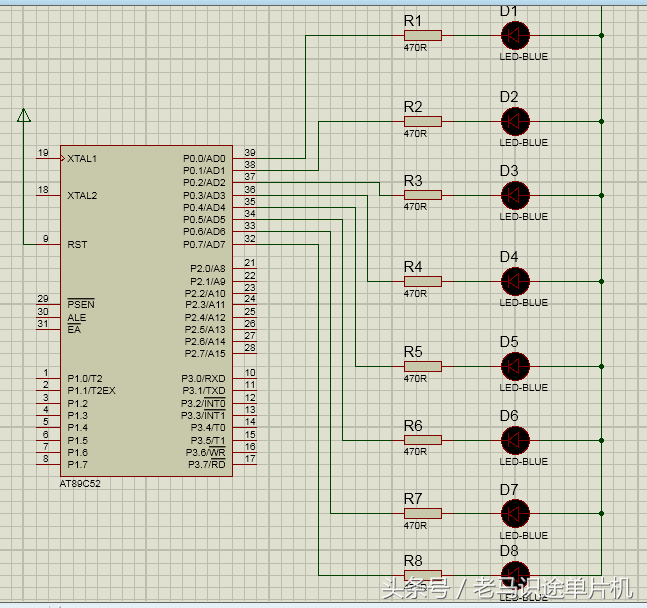Select the D1 LED at top
Screen dimensions: 647x608
tap(515, 36)
